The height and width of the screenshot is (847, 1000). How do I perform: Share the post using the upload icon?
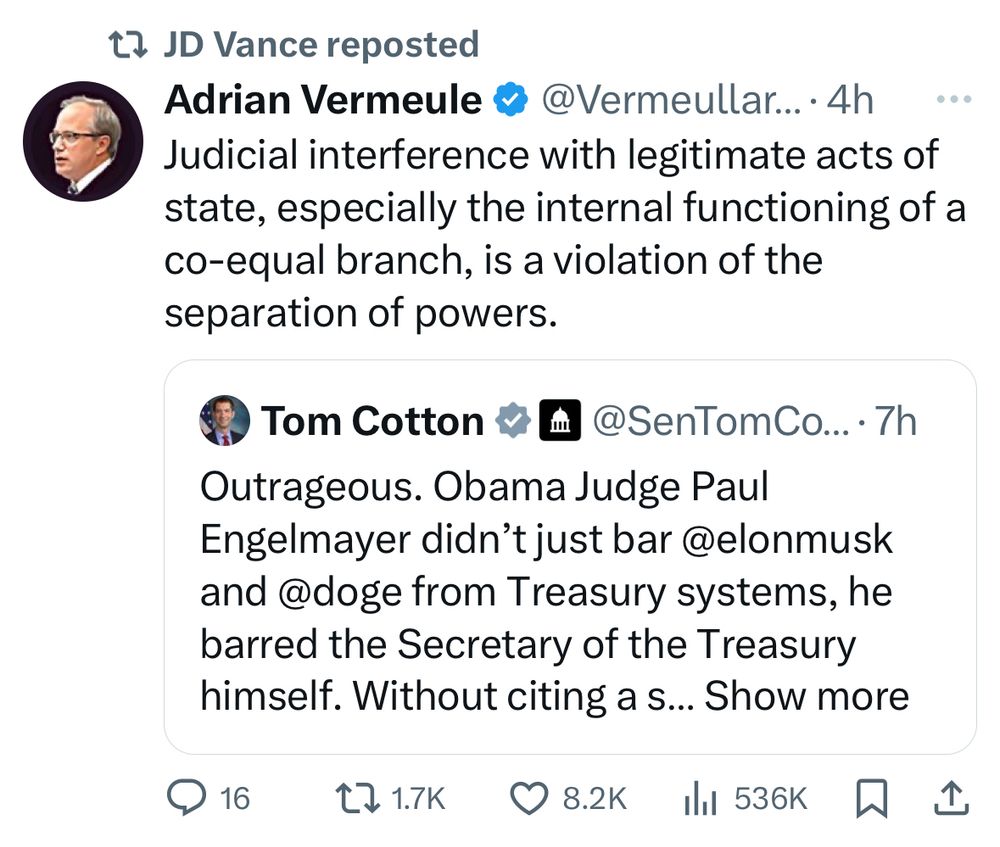click(x=952, y=798)
